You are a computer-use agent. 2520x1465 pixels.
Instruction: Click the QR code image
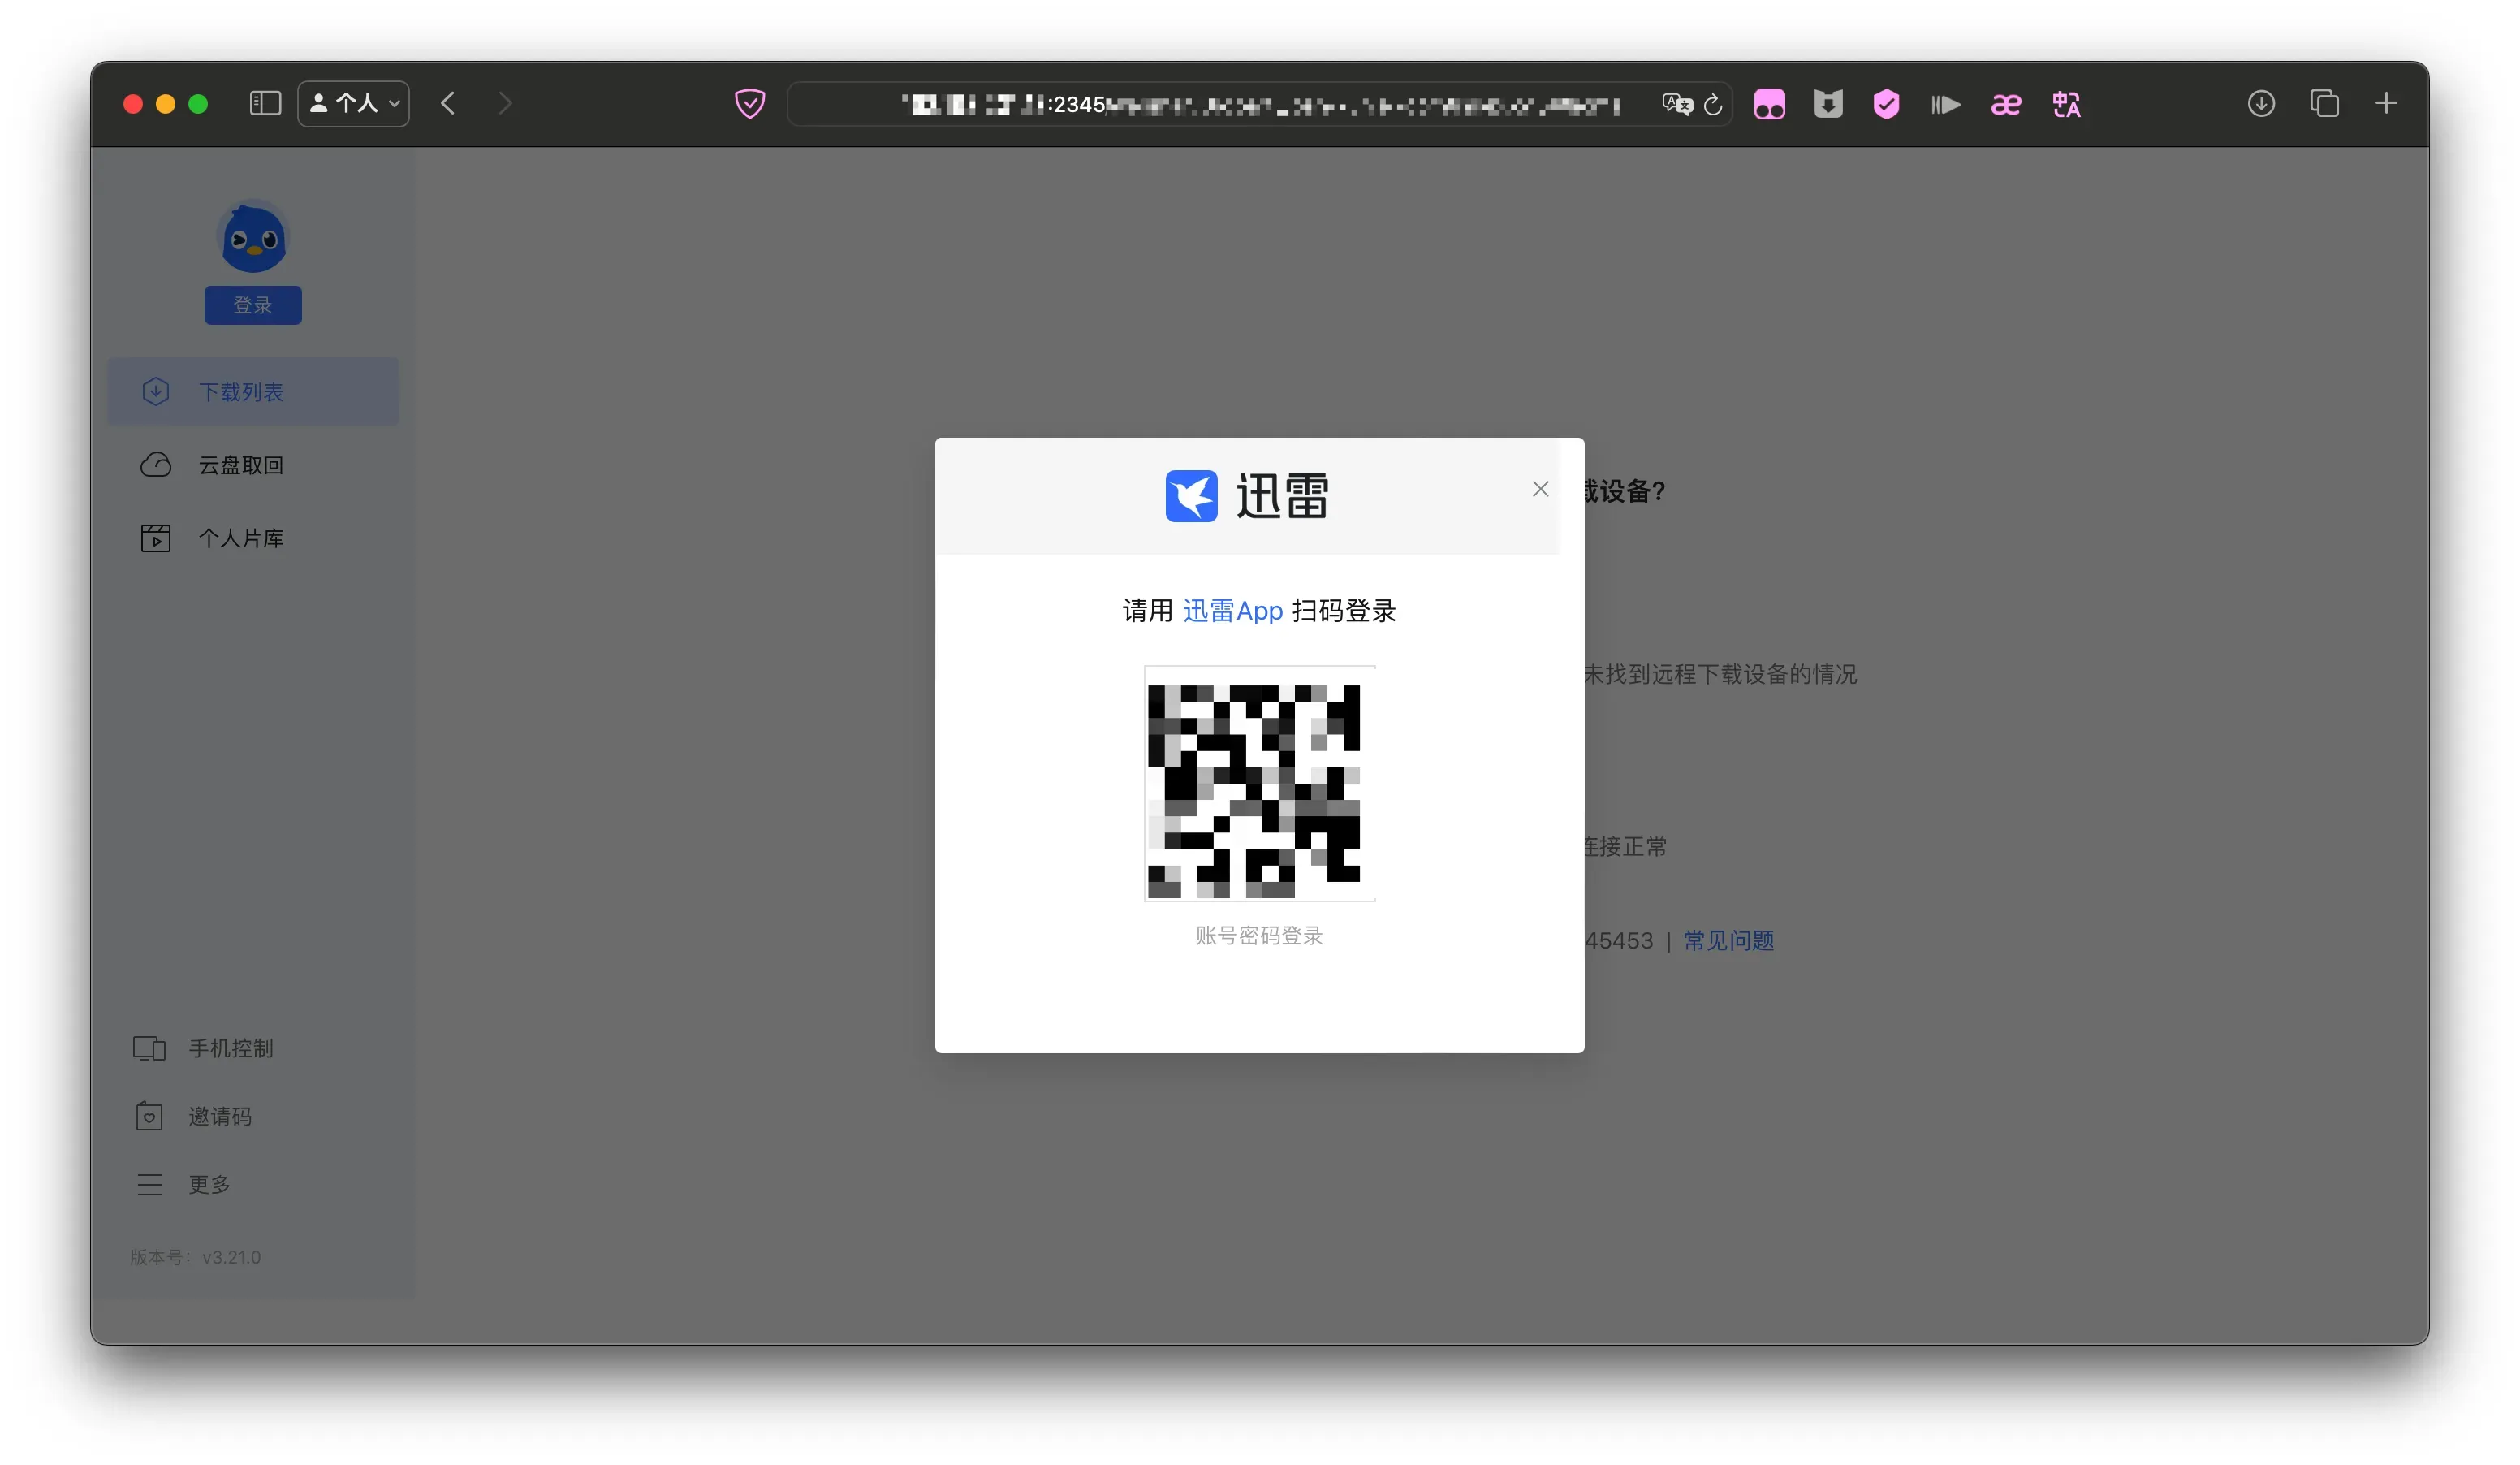click(x=1259, y=783)
